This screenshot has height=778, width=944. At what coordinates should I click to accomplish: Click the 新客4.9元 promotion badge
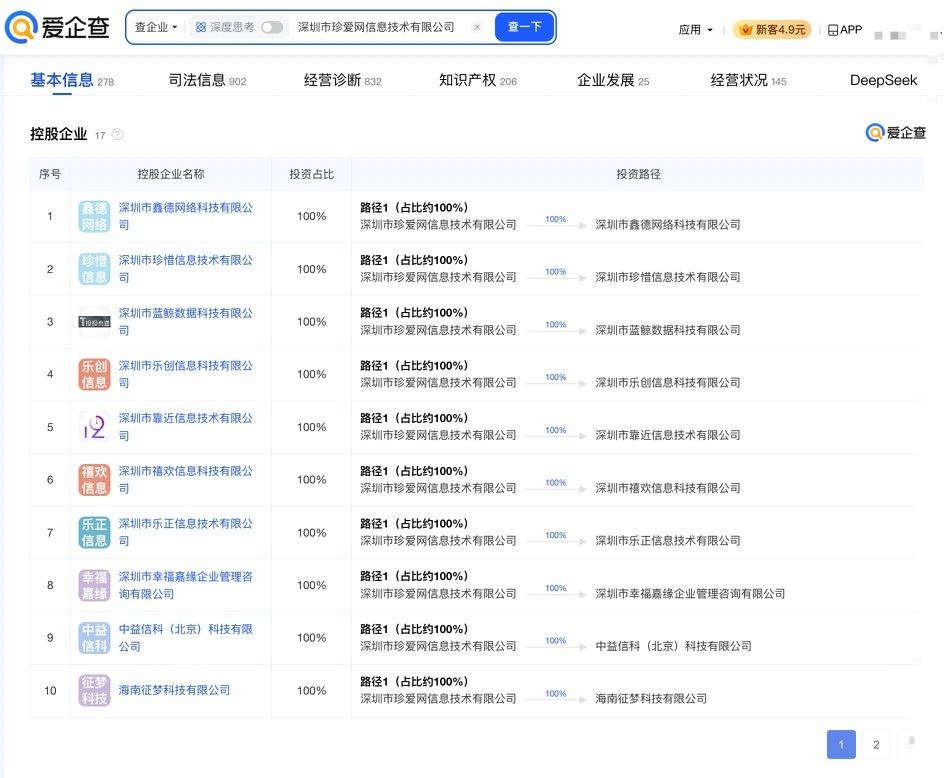(772, 30)
